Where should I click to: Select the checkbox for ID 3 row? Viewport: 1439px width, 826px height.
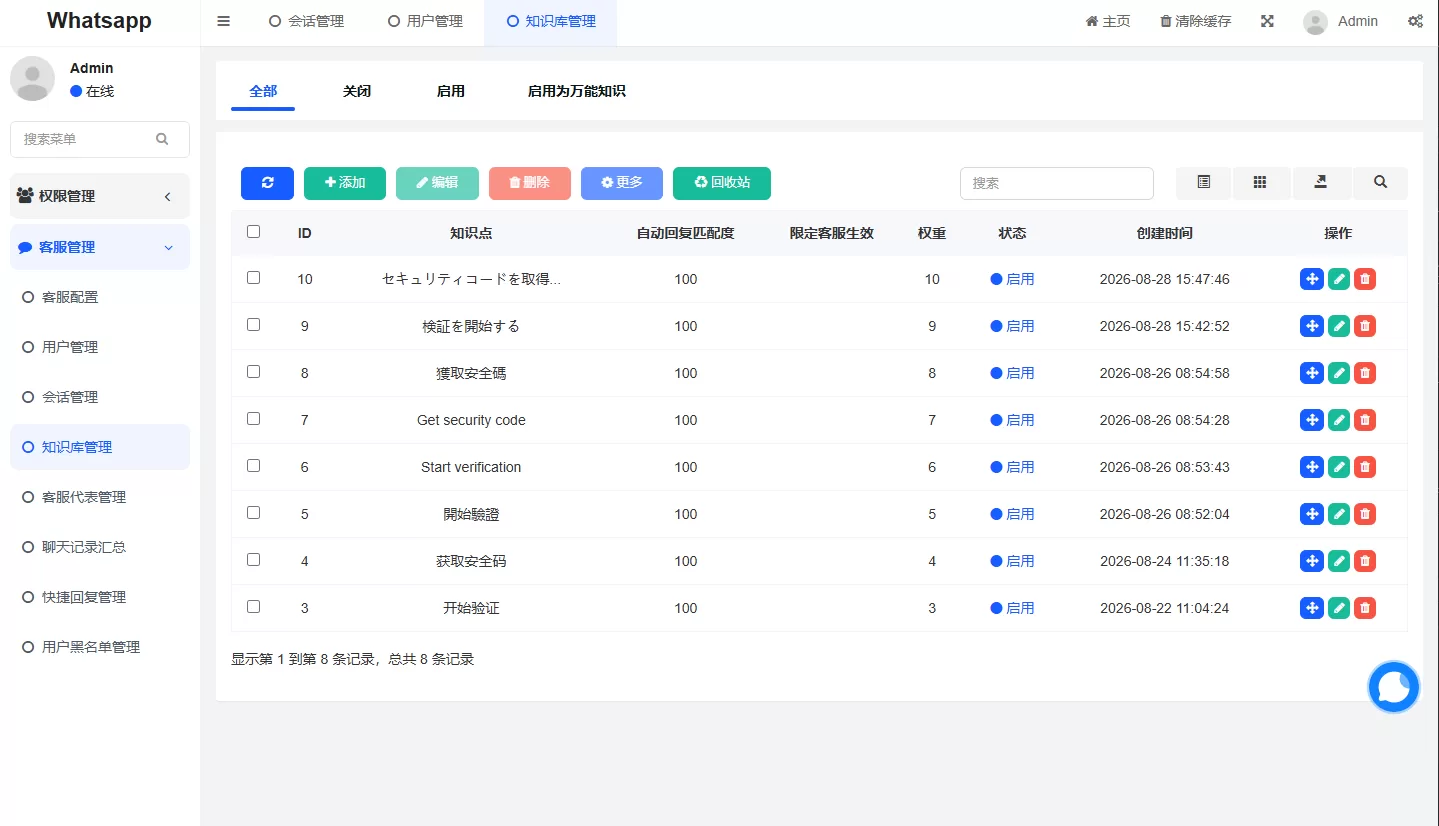pos(253,606)
